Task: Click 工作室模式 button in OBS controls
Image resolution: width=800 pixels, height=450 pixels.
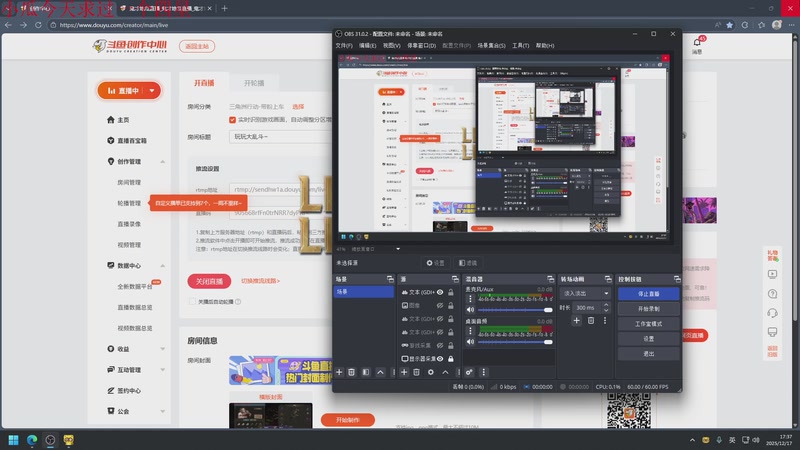Action: [648, 323]
